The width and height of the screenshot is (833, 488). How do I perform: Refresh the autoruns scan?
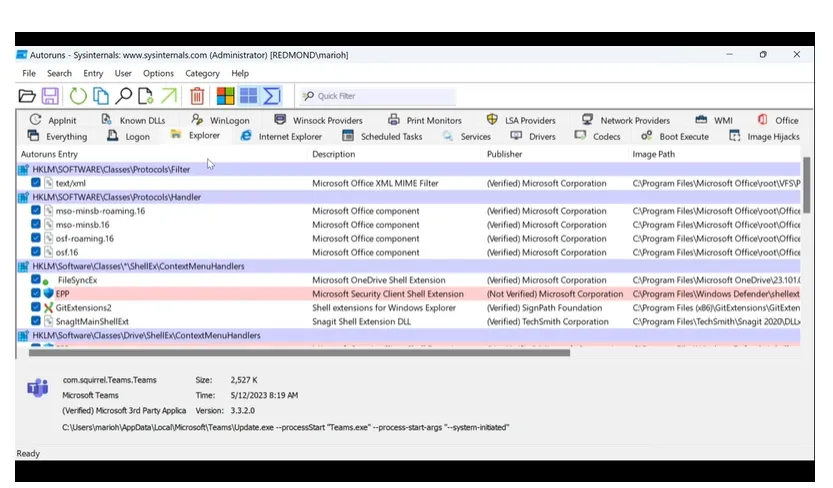pyautogui.click(x=78, y=96)
